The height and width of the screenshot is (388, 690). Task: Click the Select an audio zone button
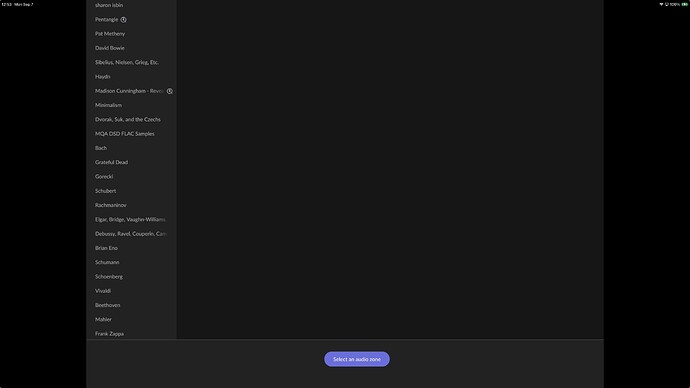pos(357,359)
